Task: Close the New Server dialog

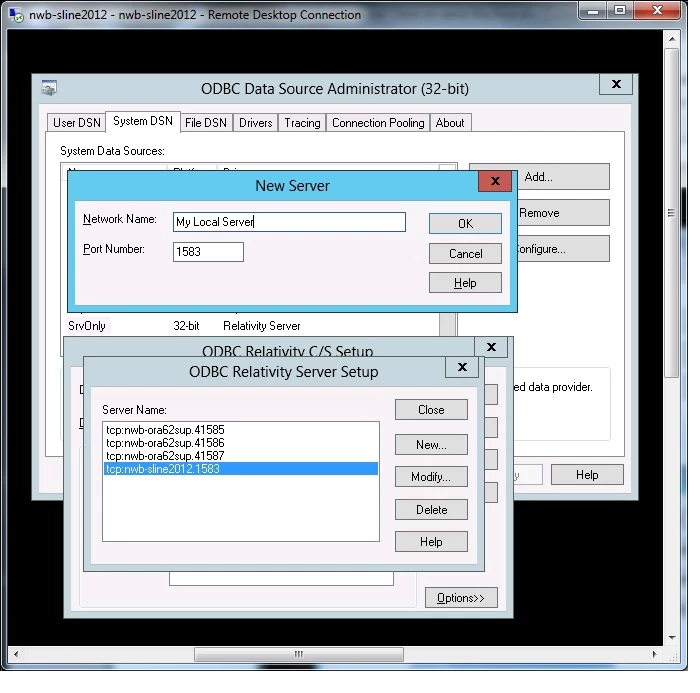Action: click(x=495, y=181)
